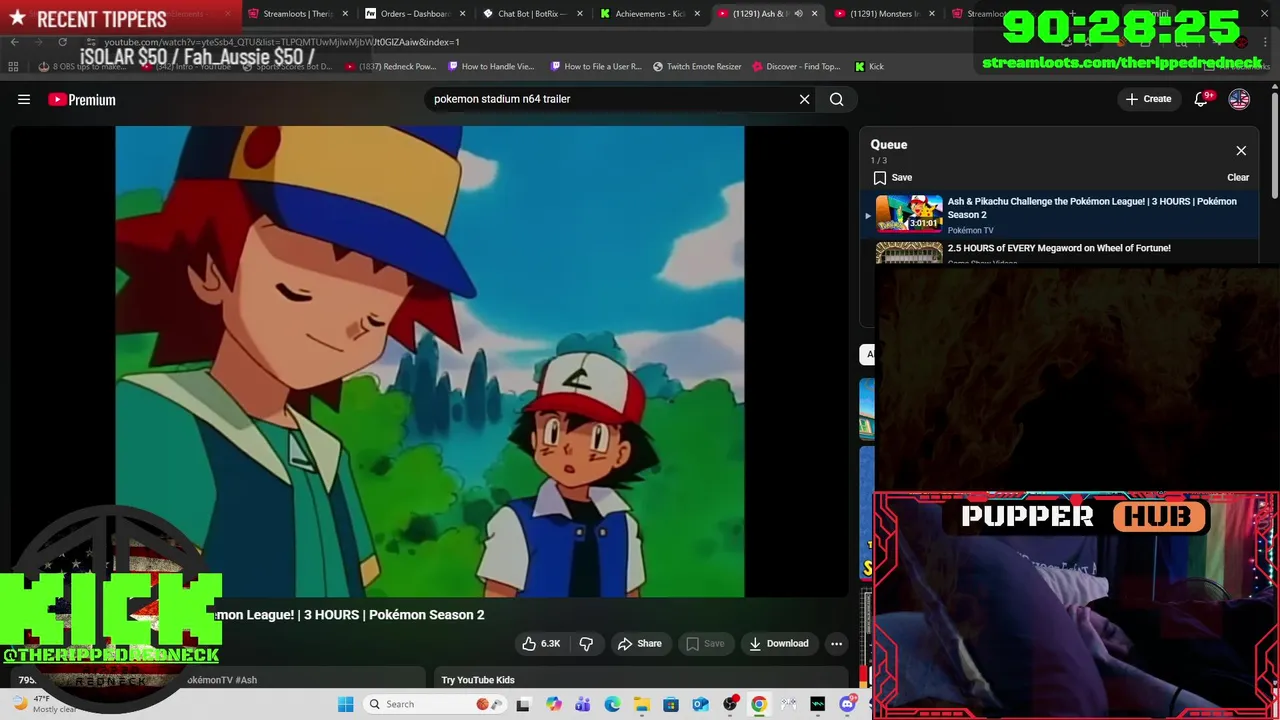This screenshot has height=720, width=1280.
Task: Clear the search box with the X
Action: pos(804,99)
